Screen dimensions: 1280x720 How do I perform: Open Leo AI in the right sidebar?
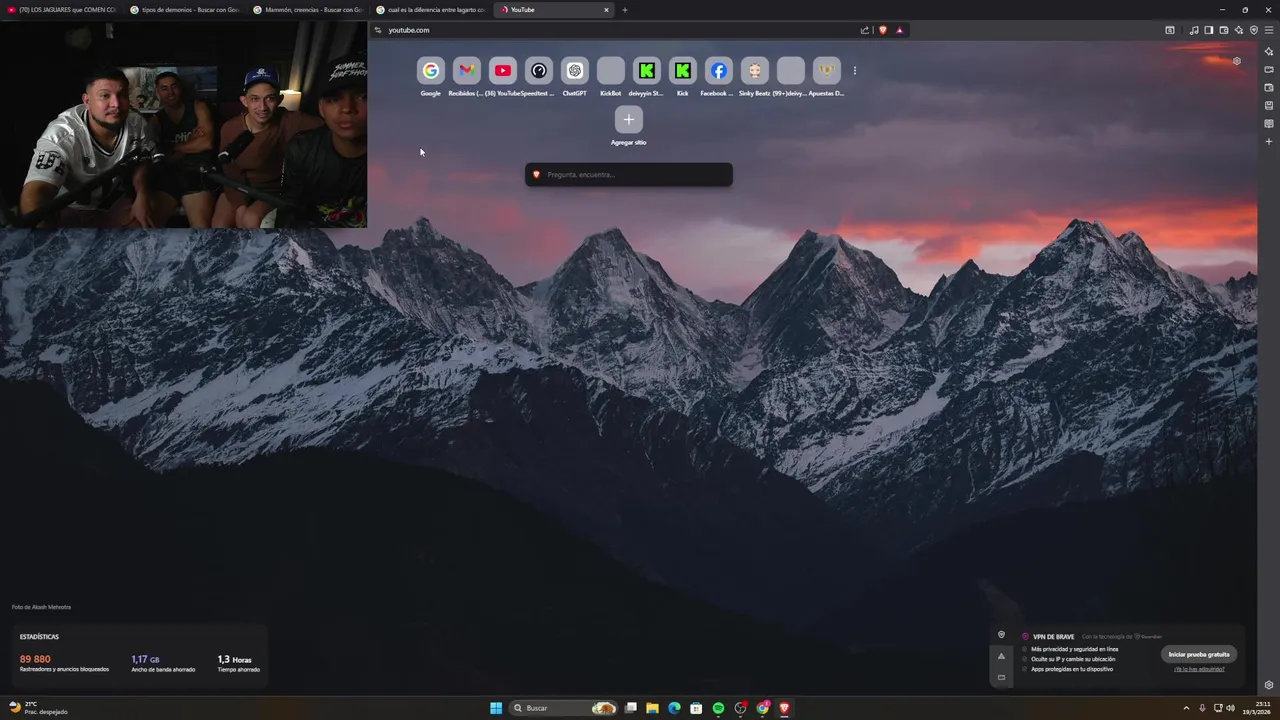click(1269, 51)
